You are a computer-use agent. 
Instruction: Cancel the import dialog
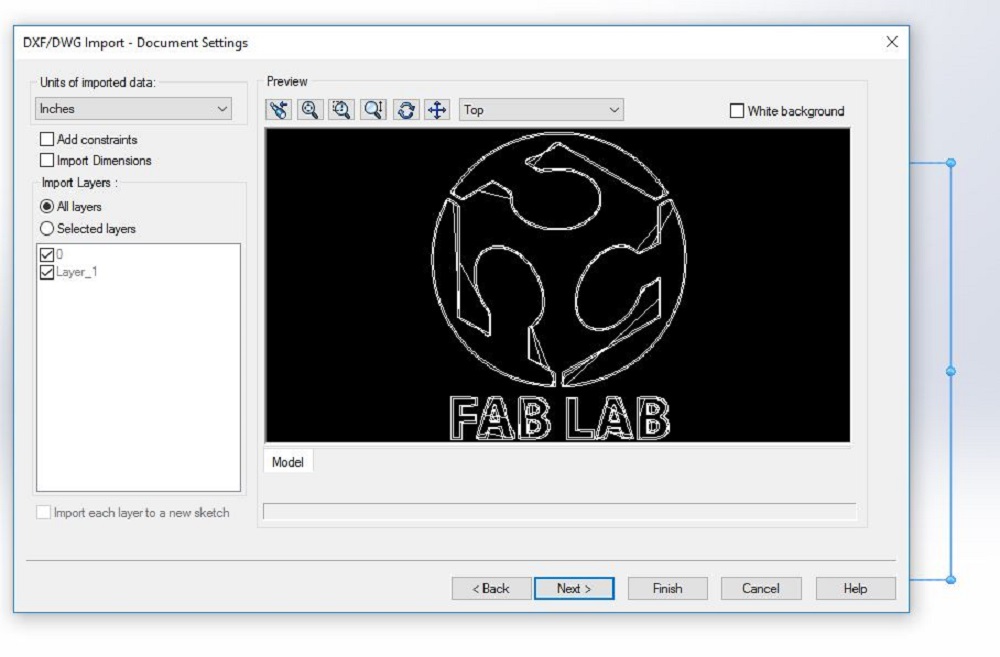(x=761, y=588)
